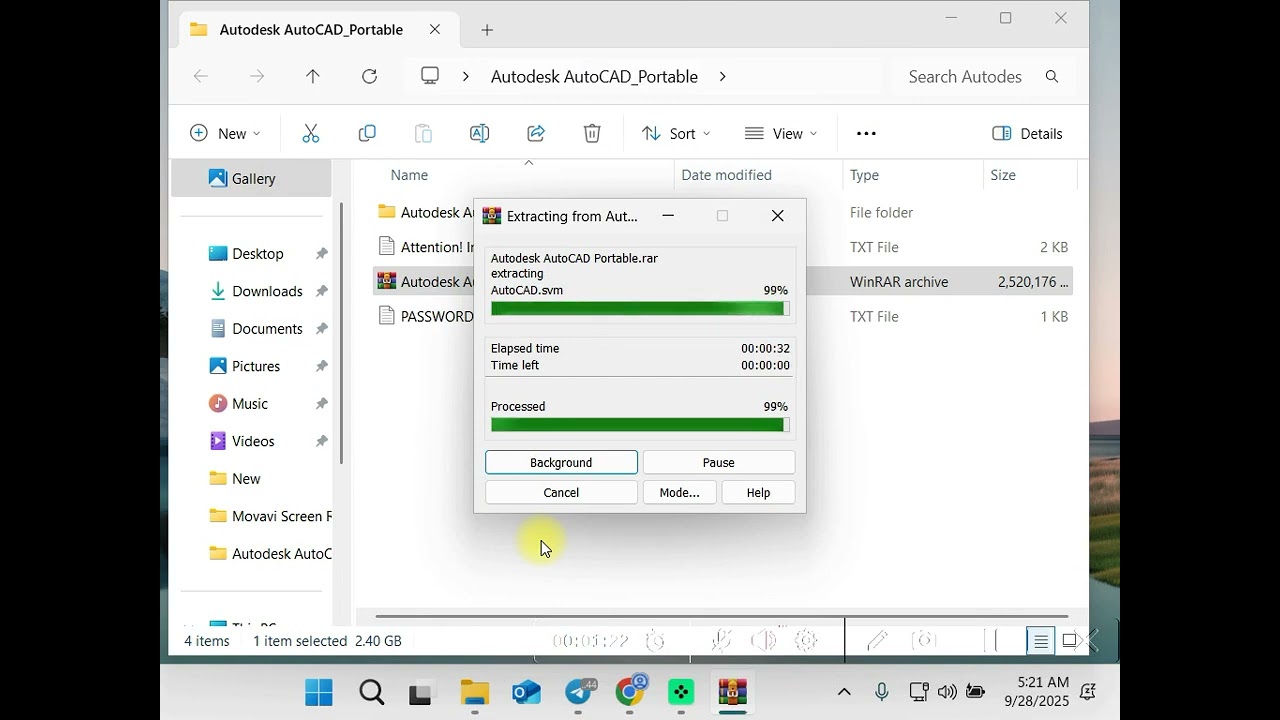This screenshot has height=720, width=1280.
Task: Click the search magnifier icon in Explorer
Action: pyautogui.click(x=1051, y=76)
